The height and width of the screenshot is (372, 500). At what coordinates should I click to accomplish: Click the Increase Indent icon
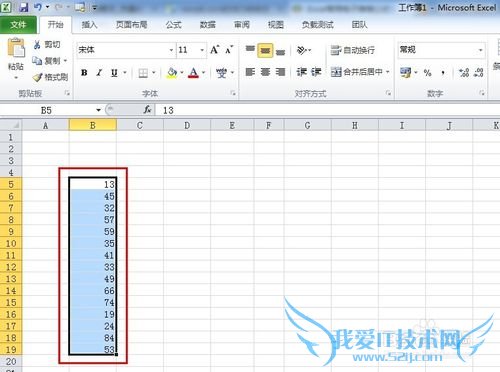pyautogui.click(x=316, y=72)
